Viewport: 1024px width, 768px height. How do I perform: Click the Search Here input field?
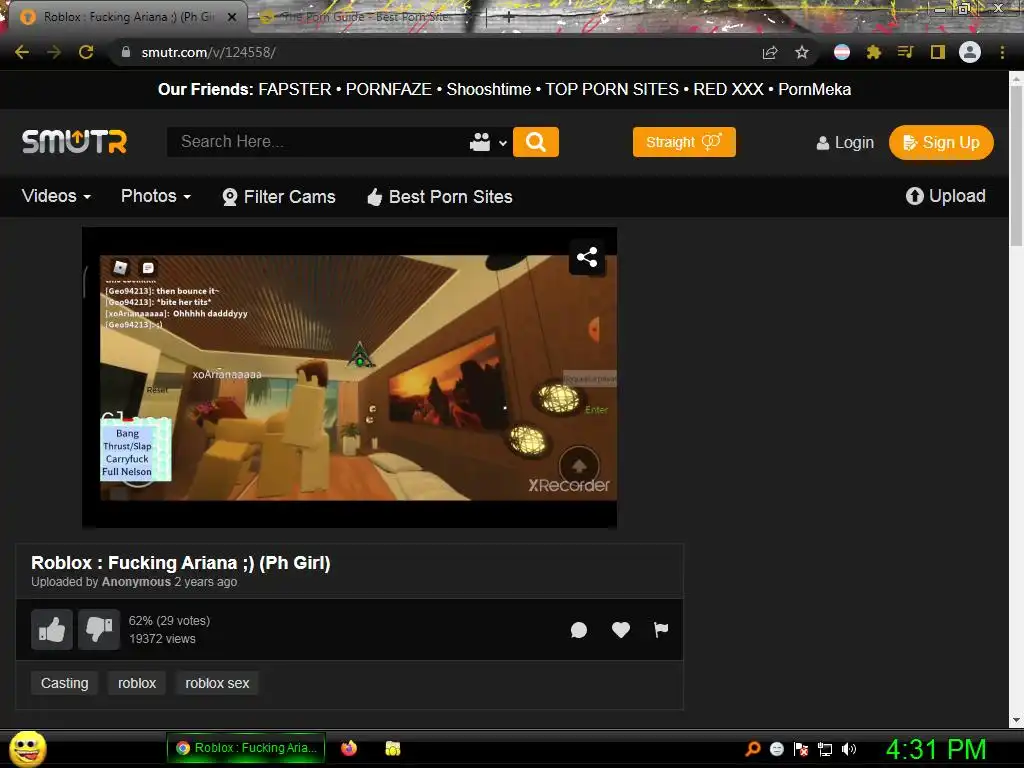[317, 142]
